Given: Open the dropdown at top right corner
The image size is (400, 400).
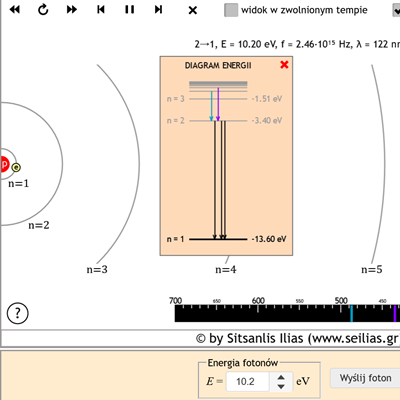Looking at the screenshot, I should click(x=396, y=10).
